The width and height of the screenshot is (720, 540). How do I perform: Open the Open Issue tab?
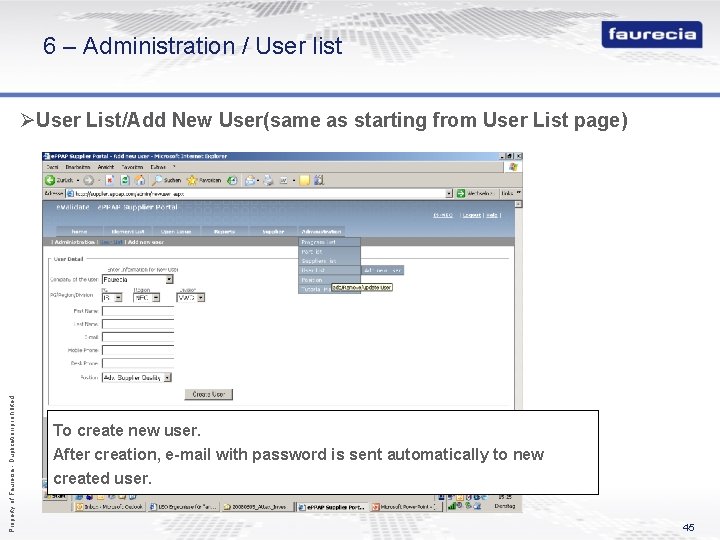pyautogui.click(x=176, y=231)
